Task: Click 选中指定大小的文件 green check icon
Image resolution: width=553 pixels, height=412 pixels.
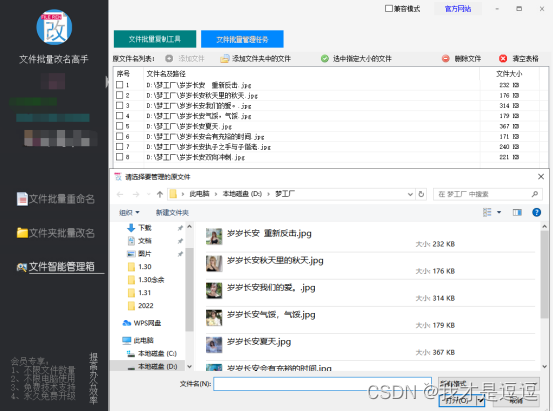Action: coord(325,59)
